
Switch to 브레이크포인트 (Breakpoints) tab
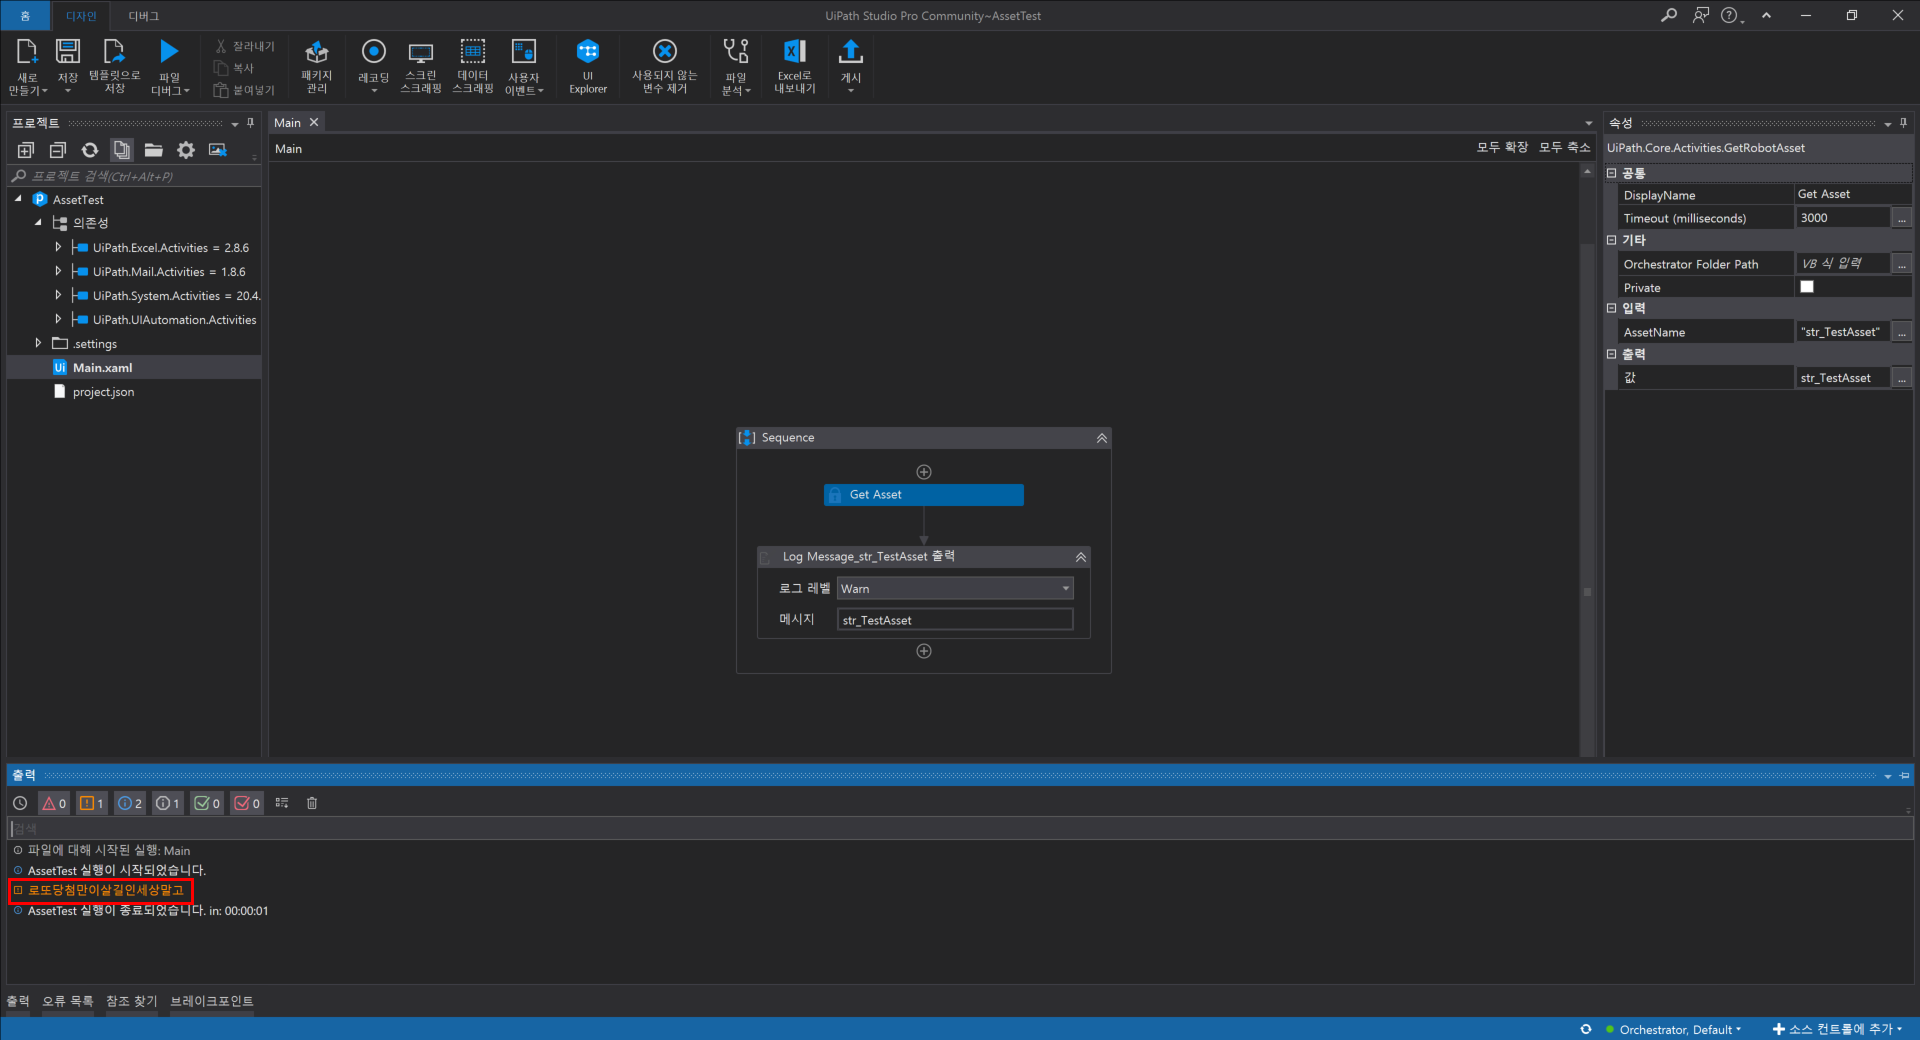click(212, 1001)
